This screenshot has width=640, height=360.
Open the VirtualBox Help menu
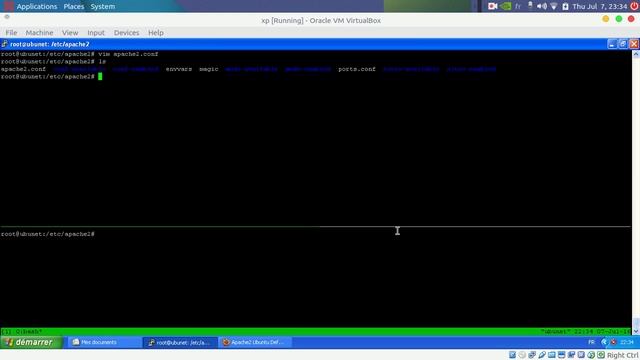coord(156,33)
